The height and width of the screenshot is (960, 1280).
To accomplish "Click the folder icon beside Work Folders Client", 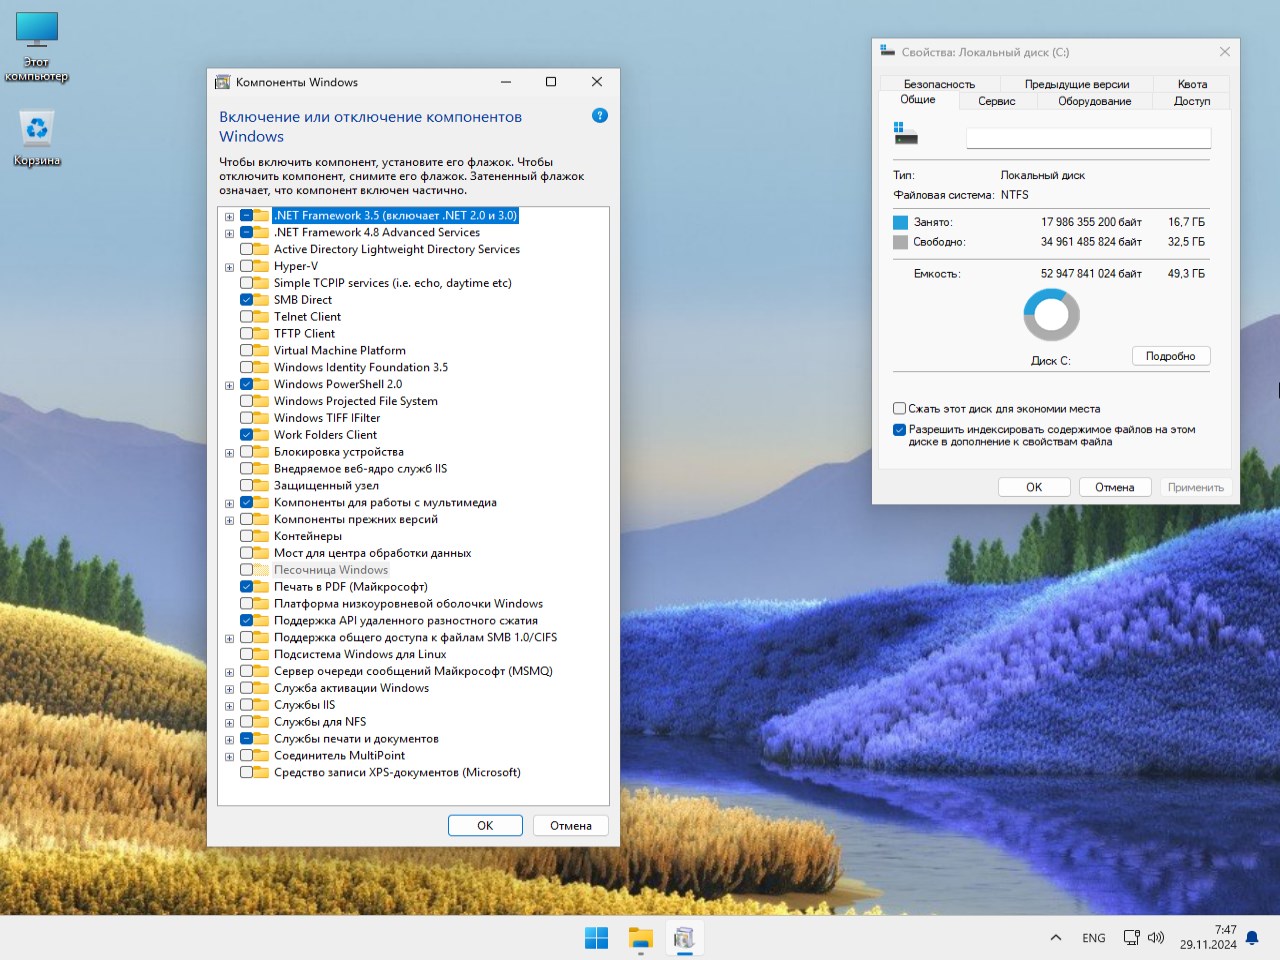I will [262, 435].
